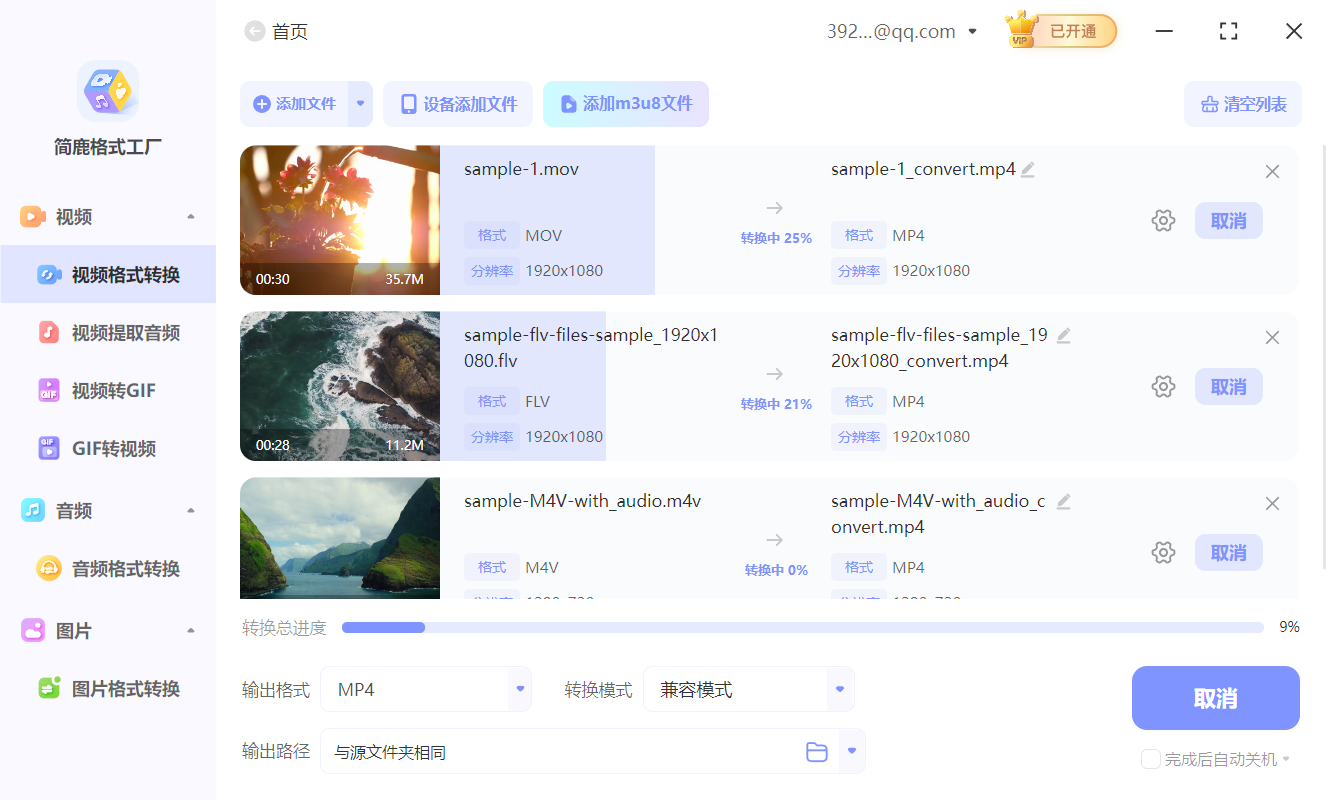Screen dimensions: 1326x800
Task: Open the account 392...@qq.com dropdown
Action: pyautogui.click(x=972, y=32)
